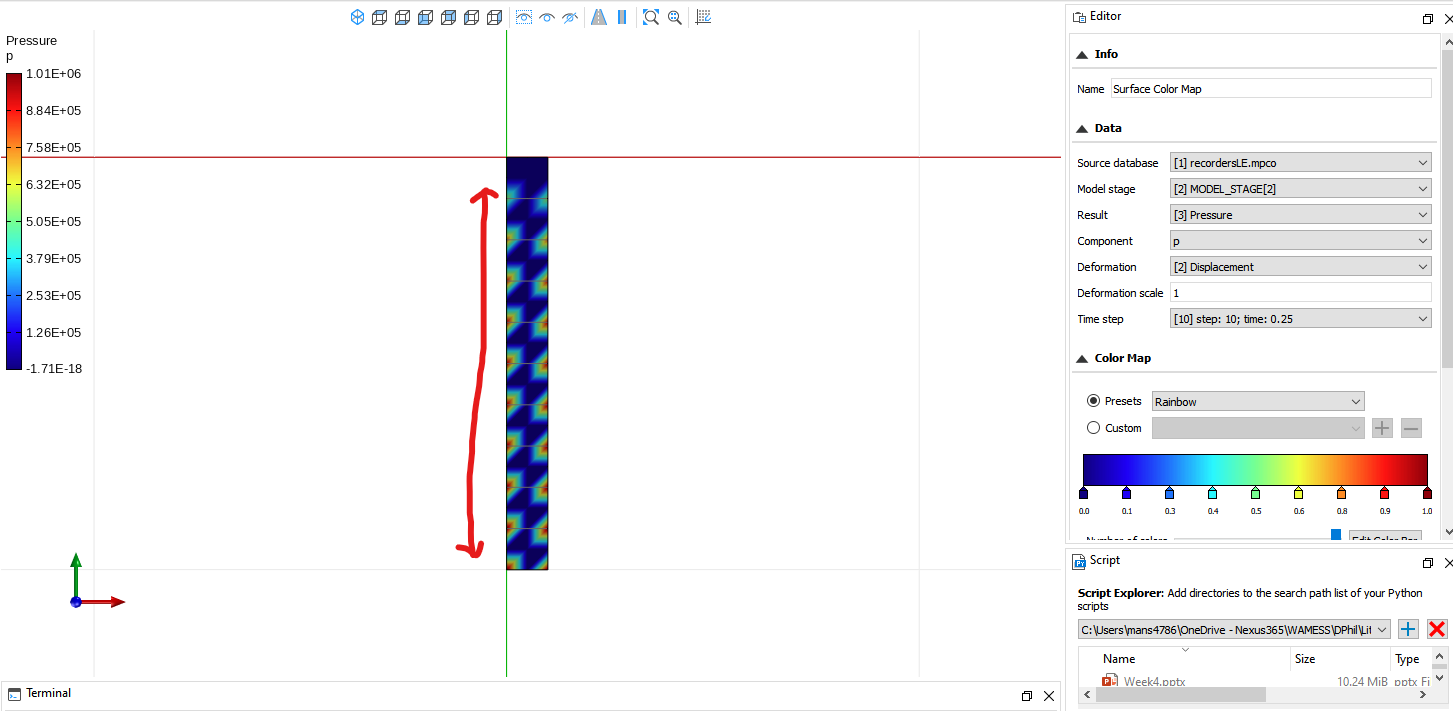
Task: Switch to parallel projection icon
Action: click(622, 17)
